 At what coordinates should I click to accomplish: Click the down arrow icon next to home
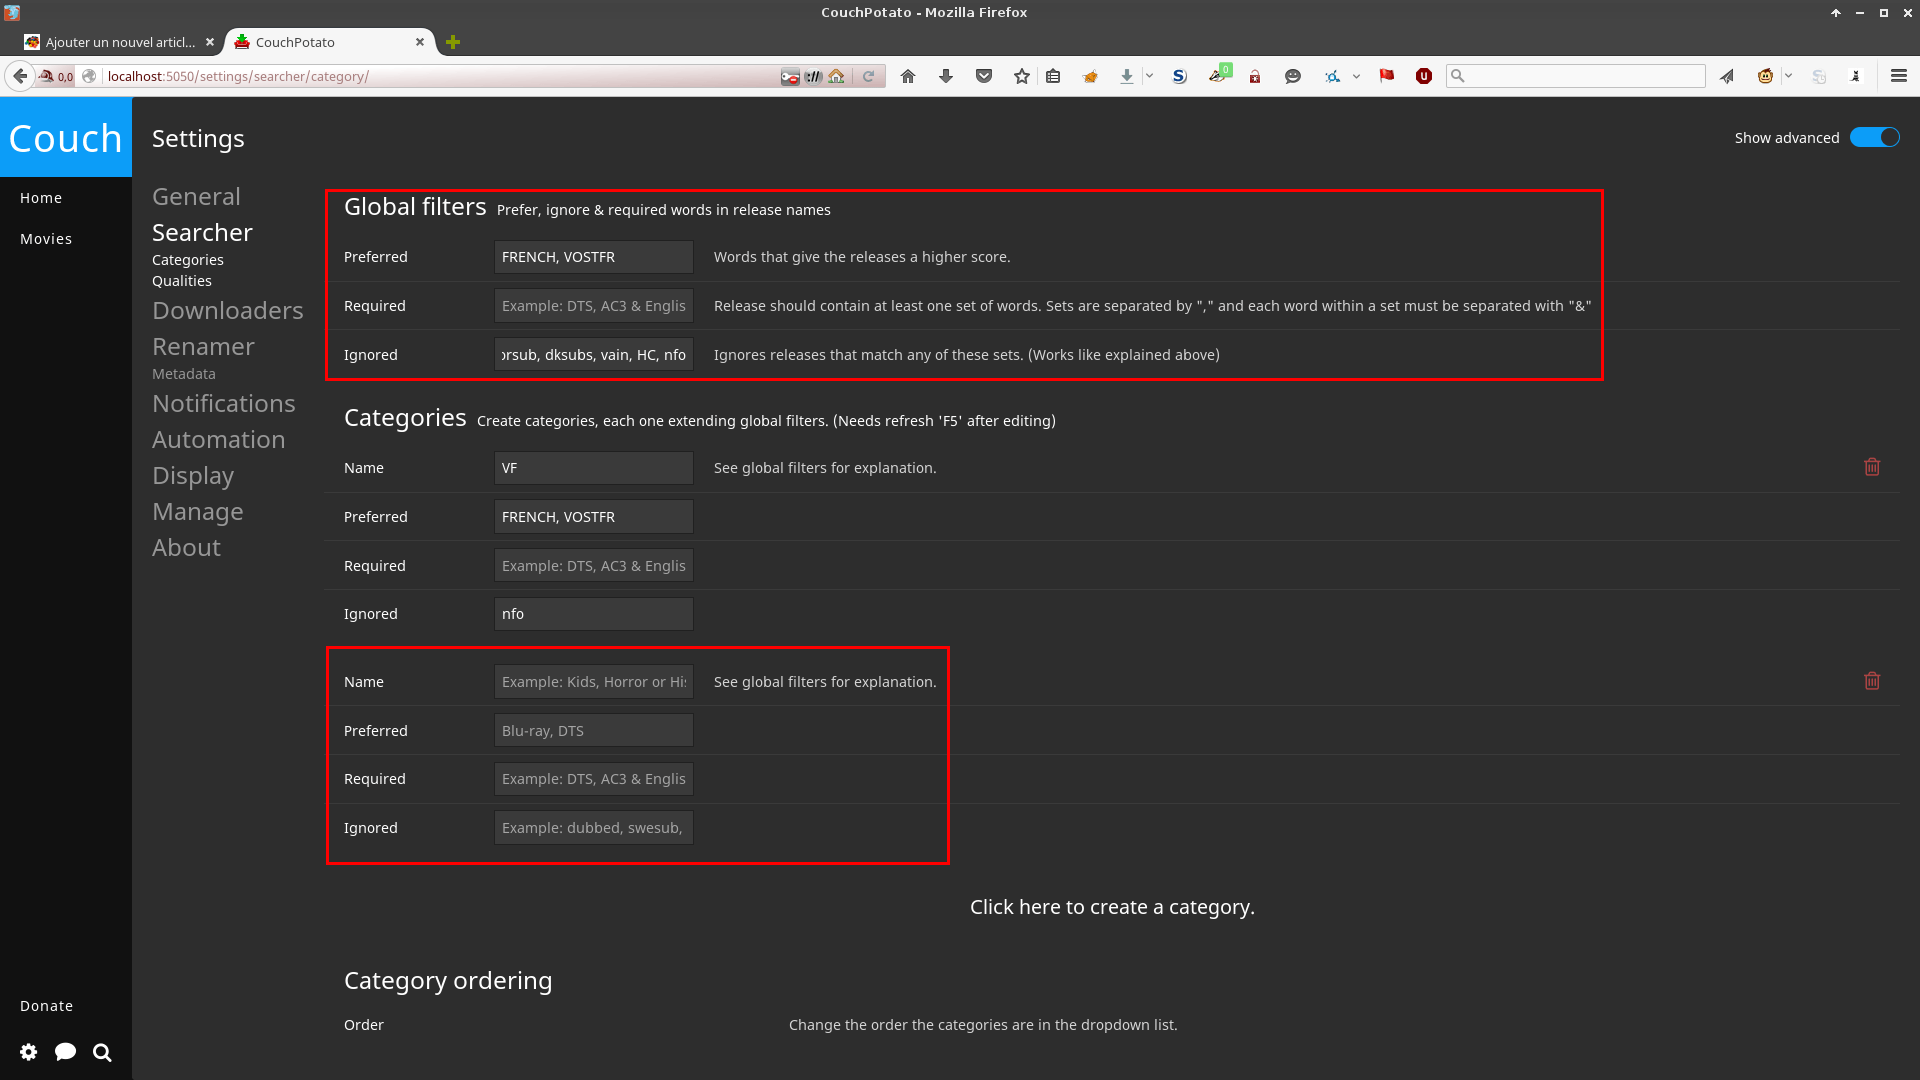(x=946, y=76)
